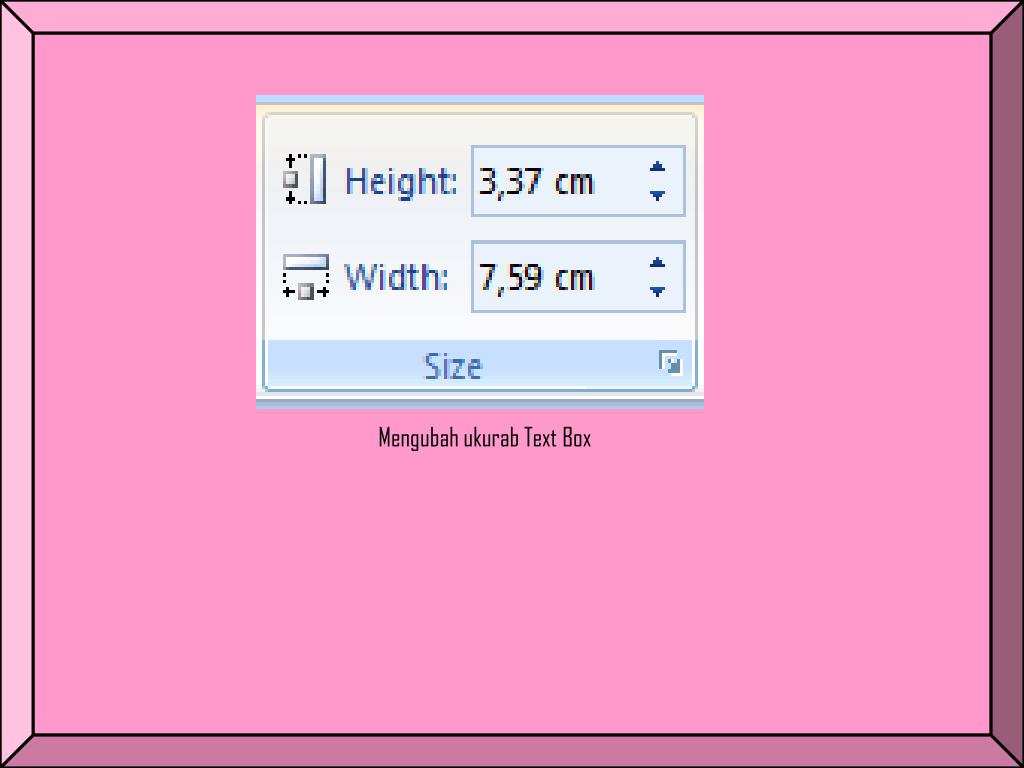Screen dimensions: 1024x768
Task: Increase Height with up arrow
Action: pyautogui.click(x=658, y=167)
